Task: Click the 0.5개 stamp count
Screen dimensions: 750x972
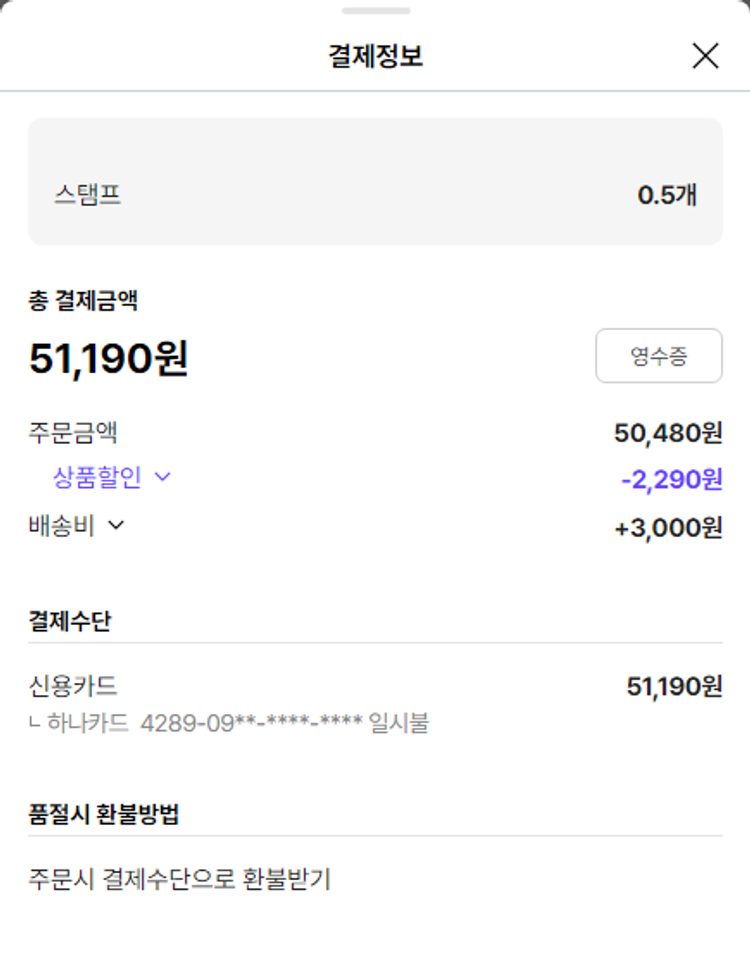Action: click(x=667, y=195)
